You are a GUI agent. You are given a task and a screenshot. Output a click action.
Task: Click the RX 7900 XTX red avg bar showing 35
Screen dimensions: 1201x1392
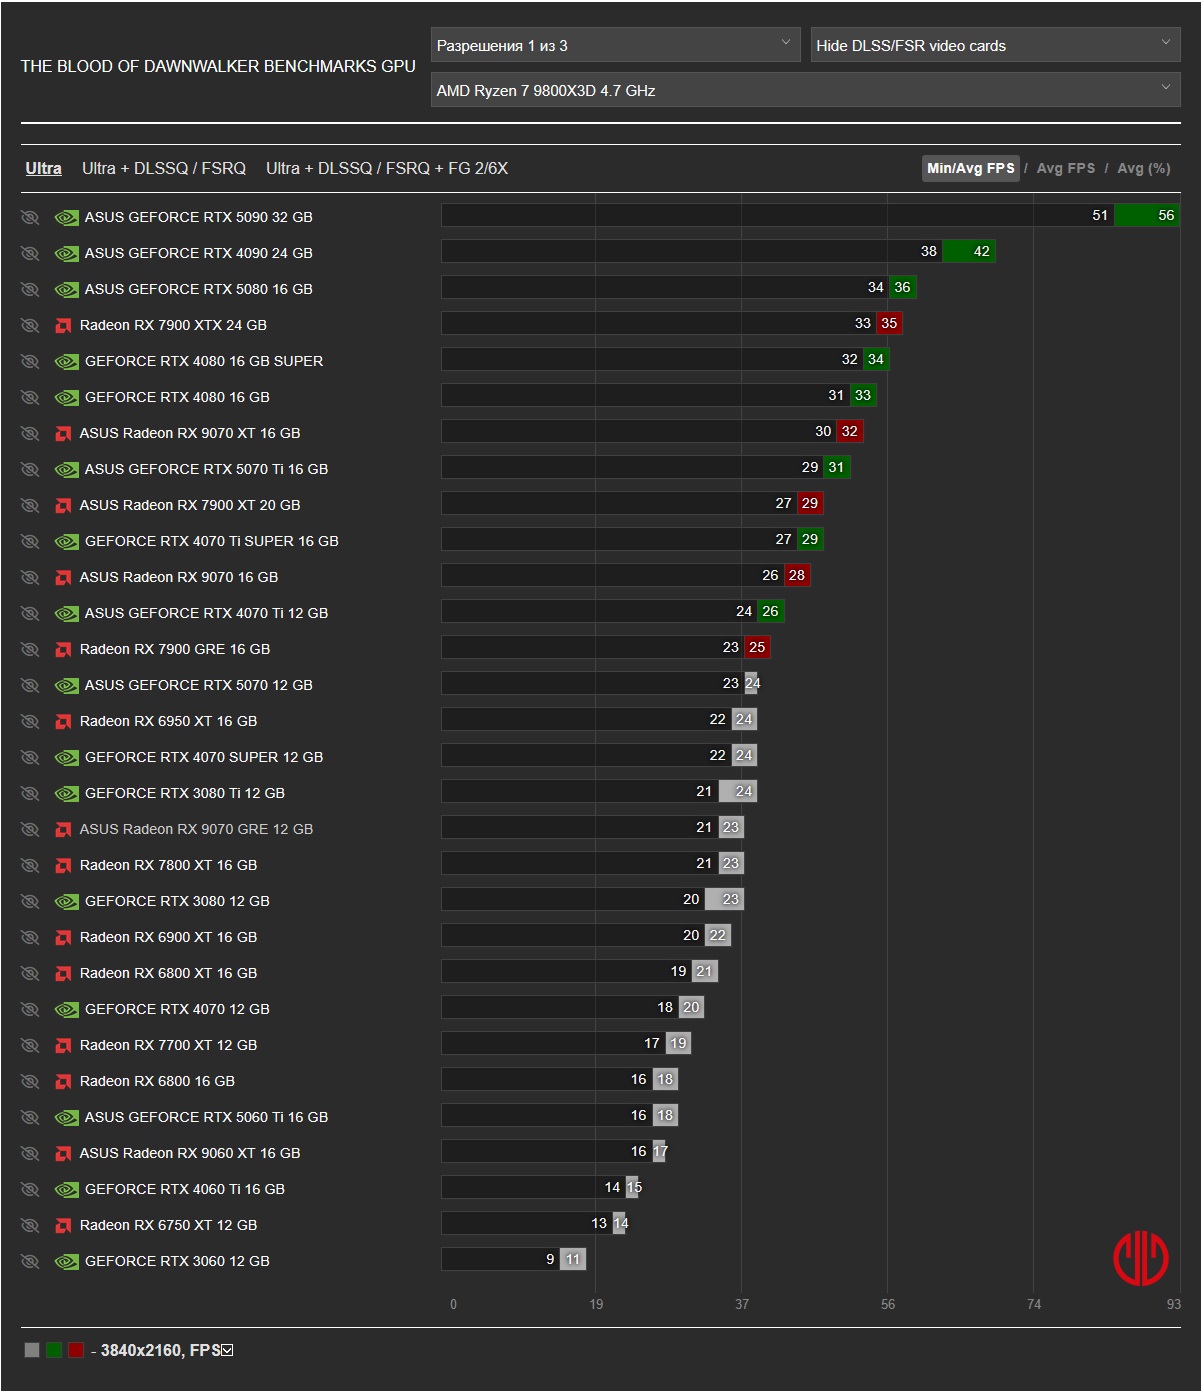(889, 323)
